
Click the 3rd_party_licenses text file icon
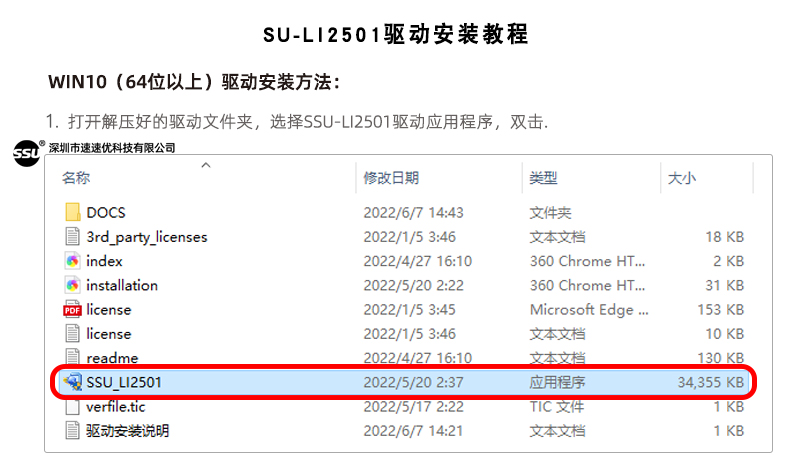tap(73, 236)
